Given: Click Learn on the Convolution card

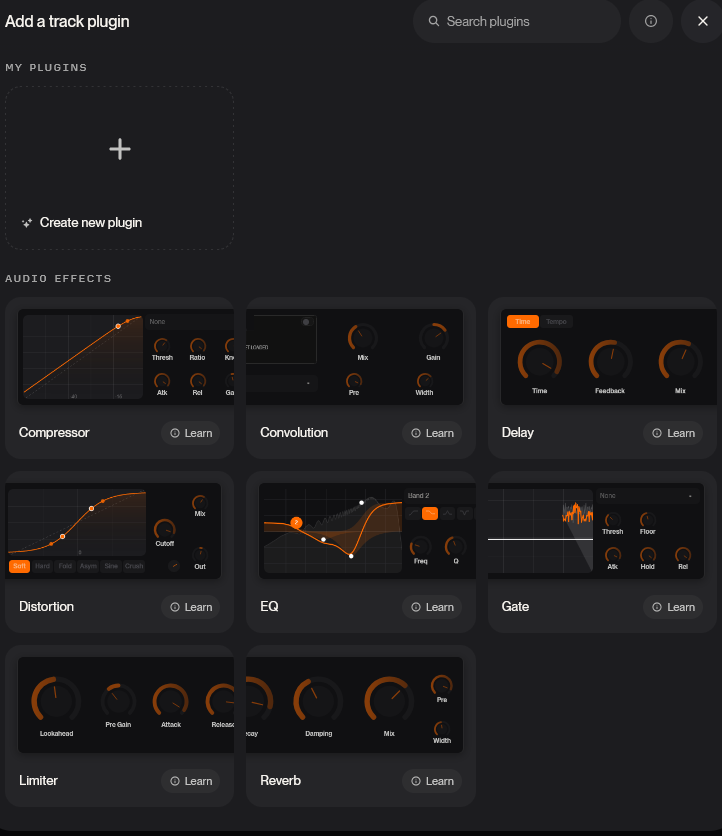Looking at the screenshot, I should point(432,433).
